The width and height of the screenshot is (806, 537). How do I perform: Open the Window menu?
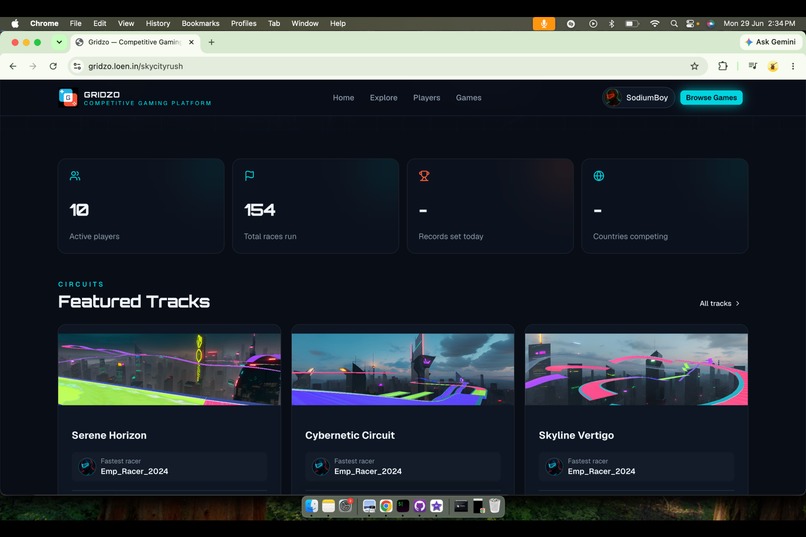point(305,24)
